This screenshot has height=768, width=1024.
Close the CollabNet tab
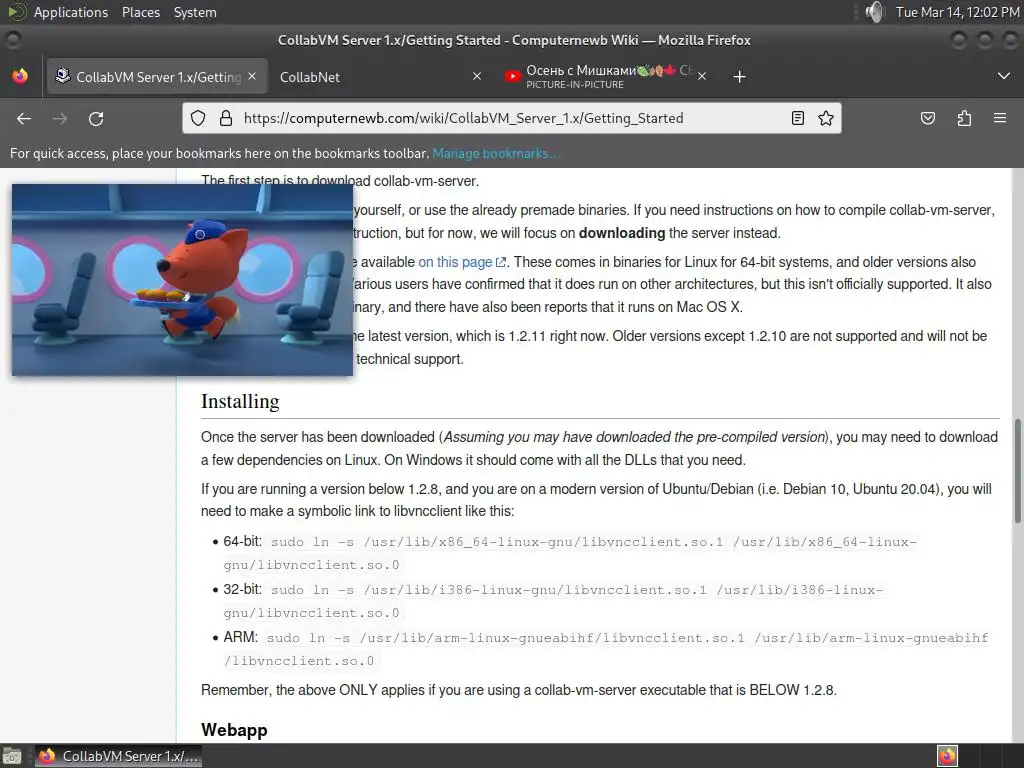point(477,76)
